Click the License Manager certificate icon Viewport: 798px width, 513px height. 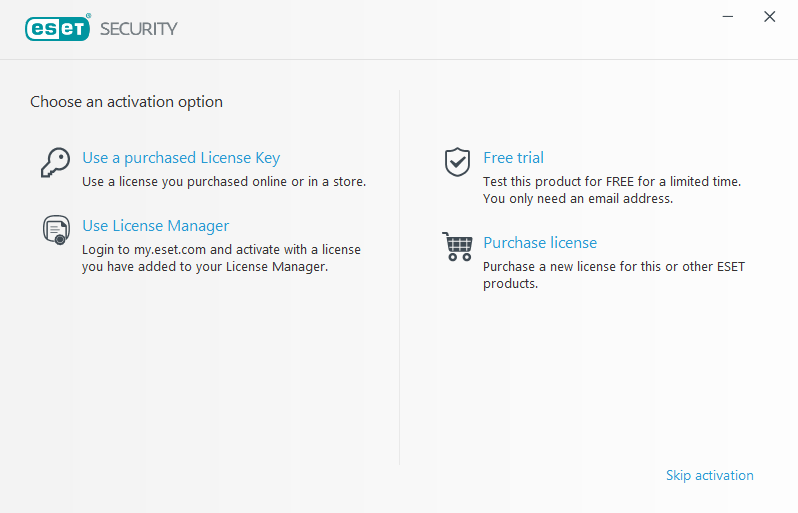click(x=56, y=230)
